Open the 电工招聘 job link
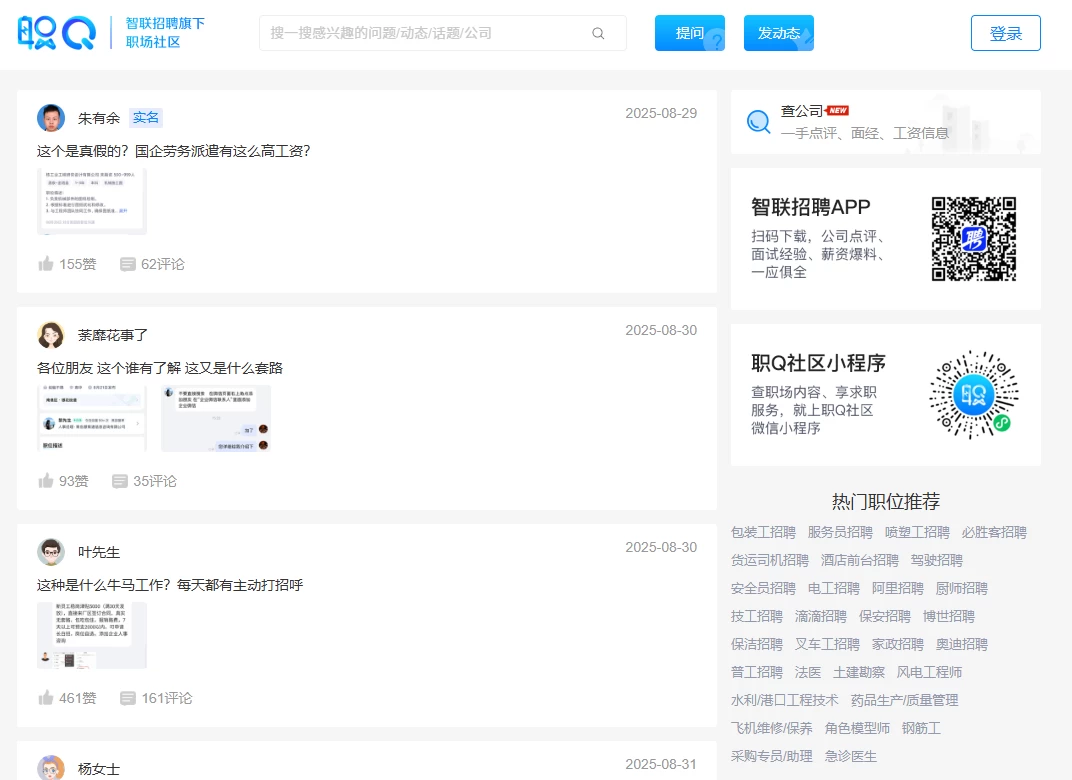The height and width of the screenshot is (780, 1072). pyautogui.click(x=833, y=588)
